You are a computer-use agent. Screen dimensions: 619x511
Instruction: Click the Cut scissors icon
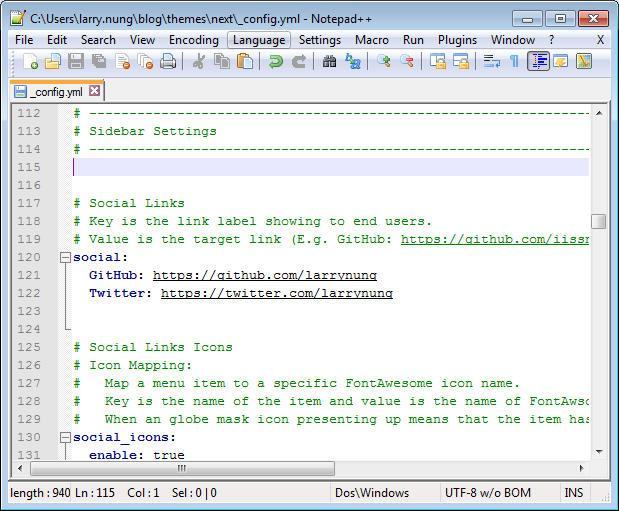pos(199,62)
